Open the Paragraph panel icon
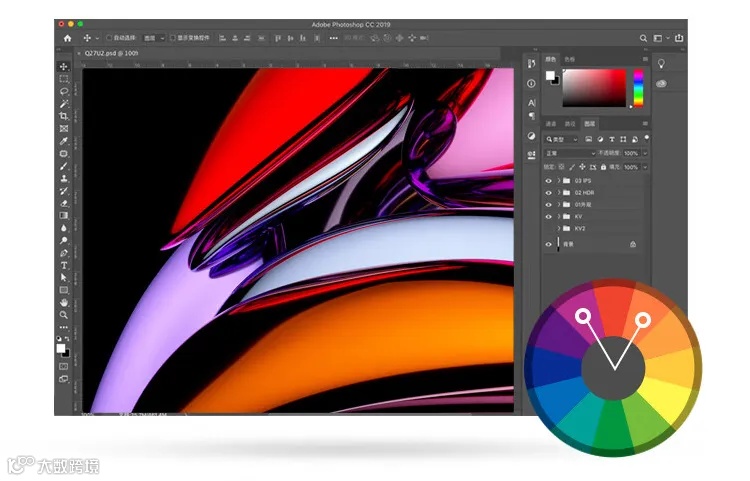Image resolution: width=750 pixels, height=481 pixels. 531,116
